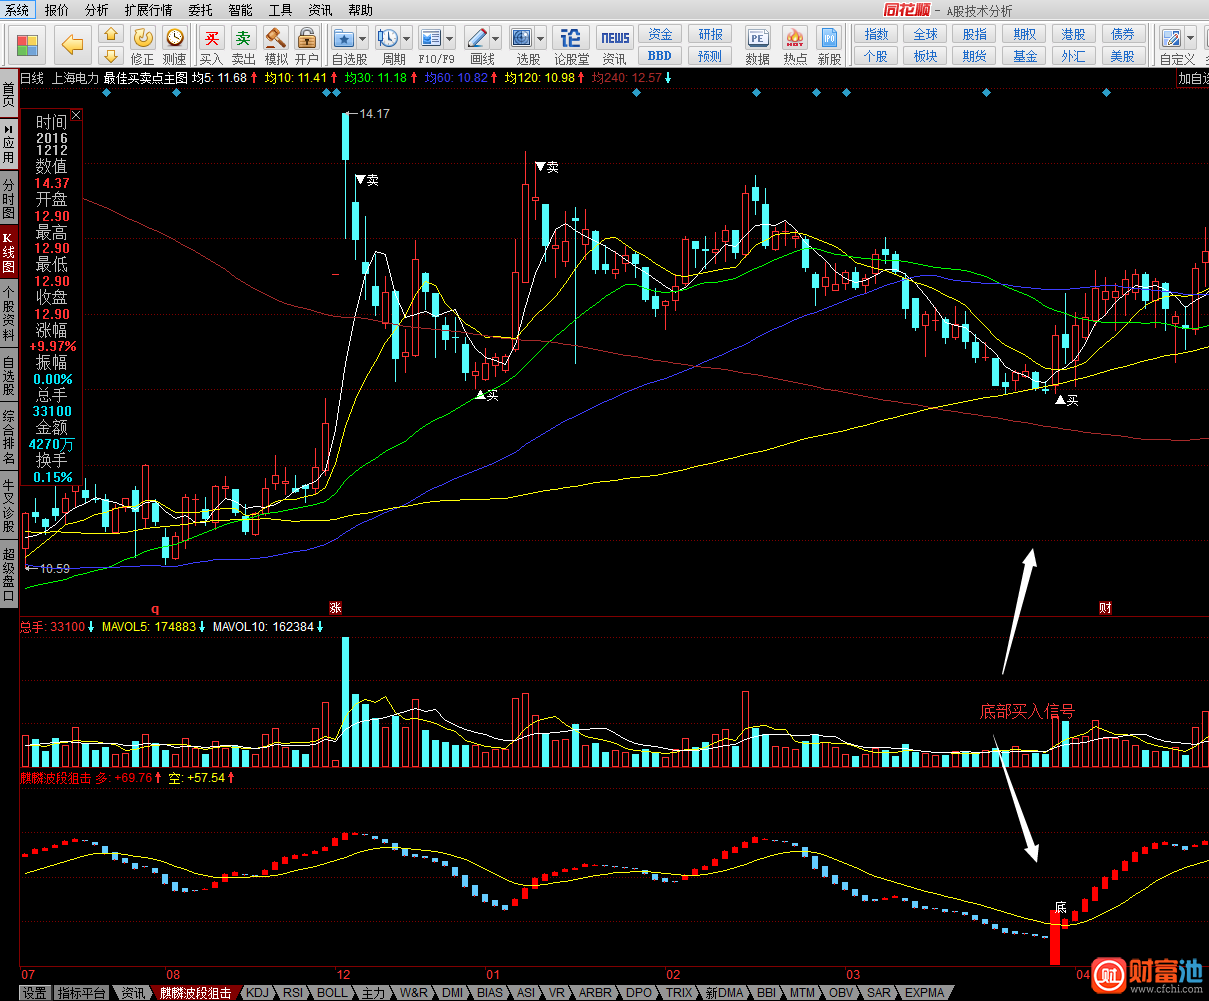1209x1001 pixels.
Task: Close the data info panel with X
Action: 76,116
